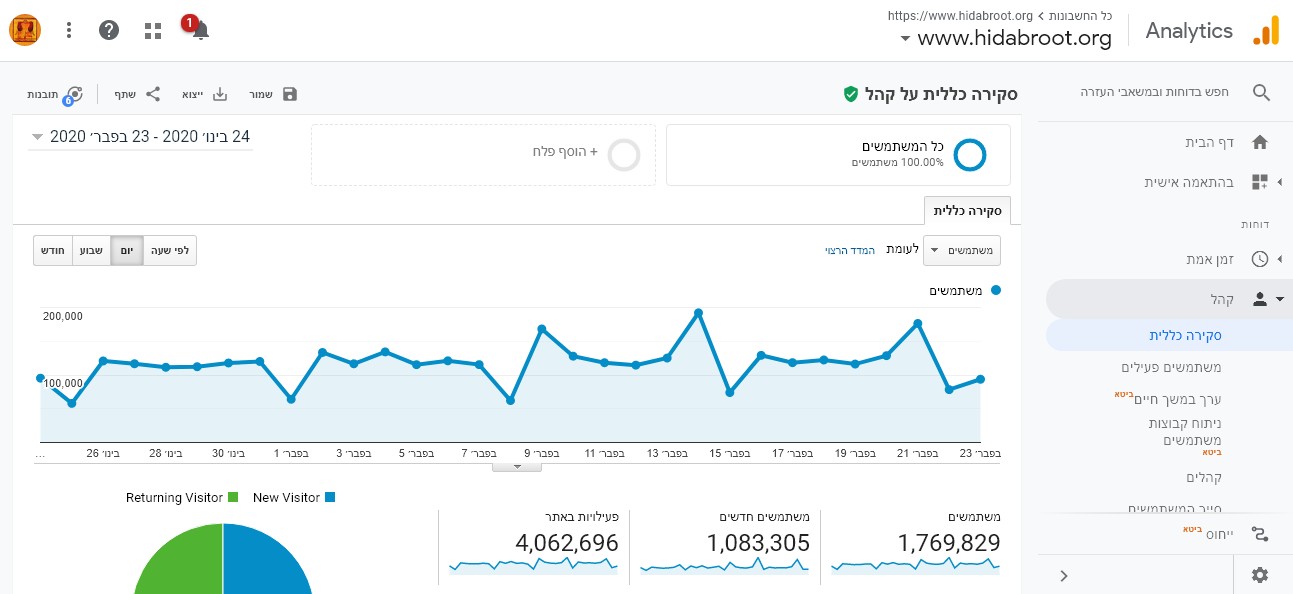Open the three-dot more options menu
This screenshot has height=594, width=1293.
pos(69,30)
